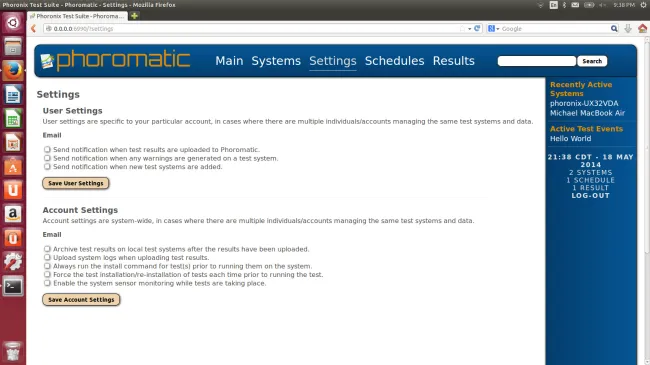Open the Ubuntu One Music icon below Amazon

(x=13, y=238)
